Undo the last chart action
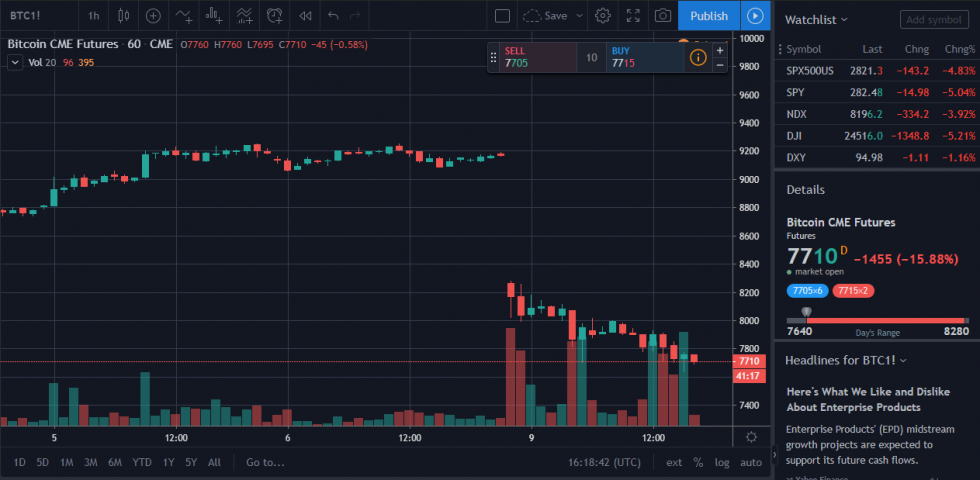The width and height of the screenshot is (980, 480). click(333, 16)
